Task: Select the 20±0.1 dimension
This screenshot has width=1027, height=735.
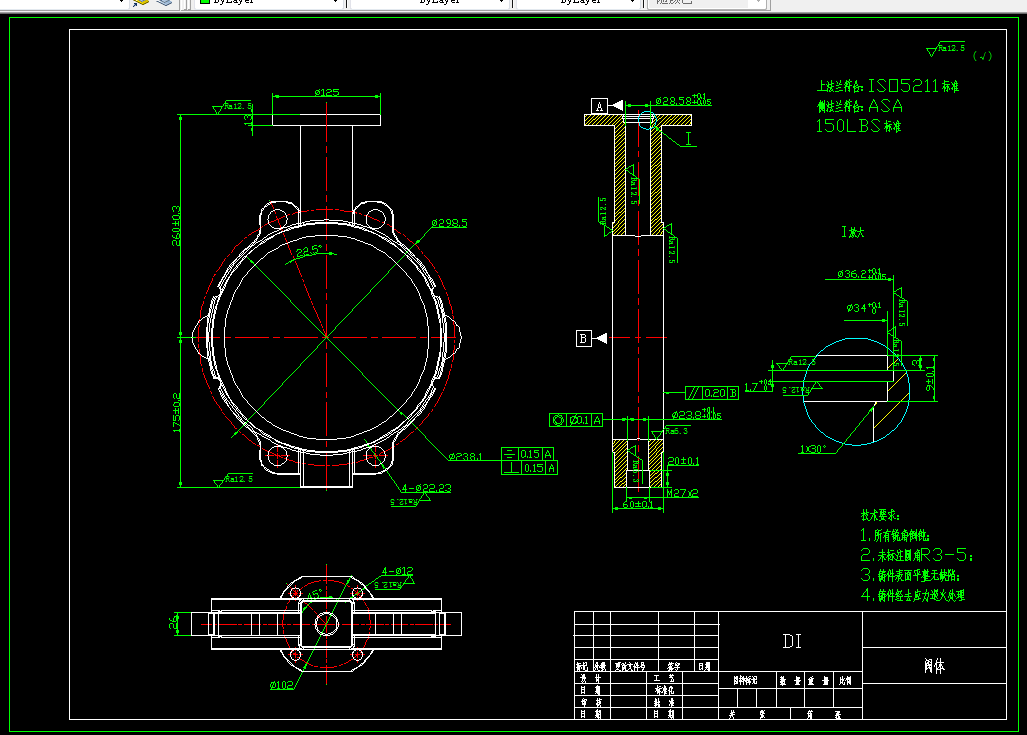Action: click(x=683, y=461)
